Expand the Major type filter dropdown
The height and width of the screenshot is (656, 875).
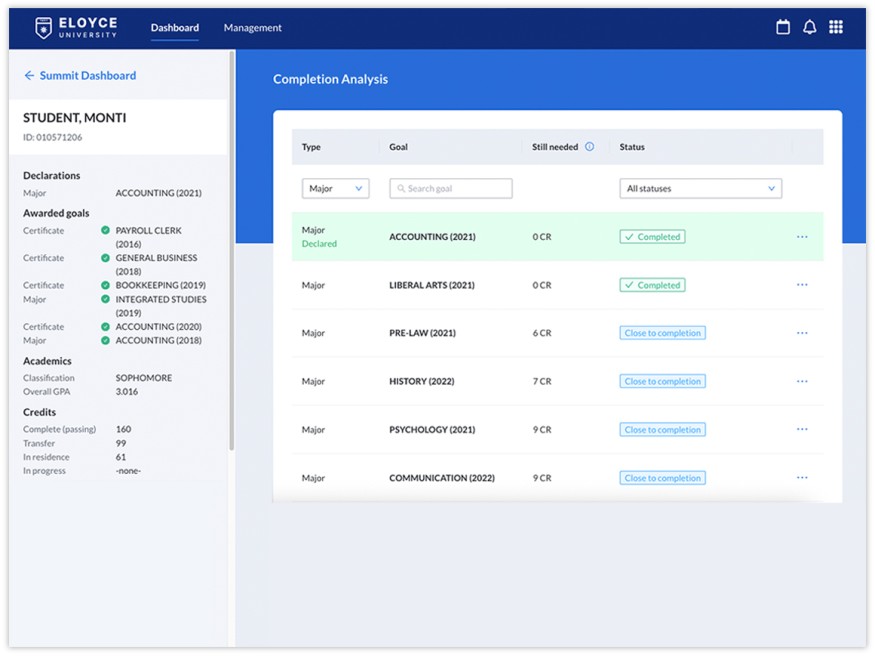point(335,188)
